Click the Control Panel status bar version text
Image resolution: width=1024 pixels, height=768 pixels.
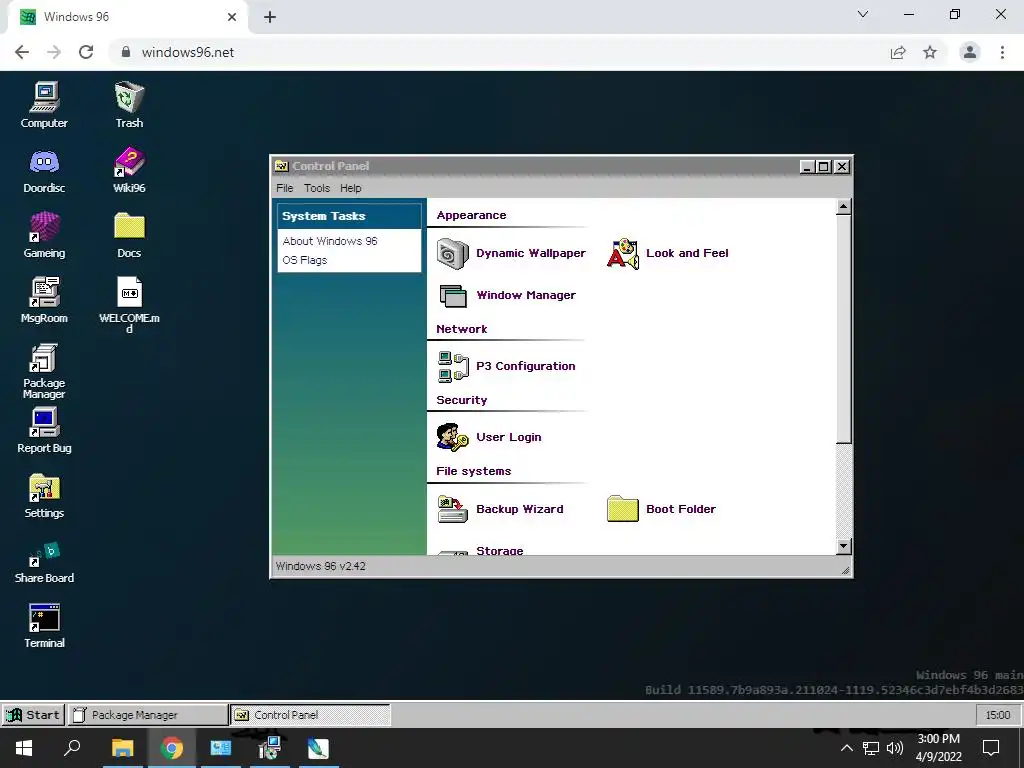tap(321, 566)
